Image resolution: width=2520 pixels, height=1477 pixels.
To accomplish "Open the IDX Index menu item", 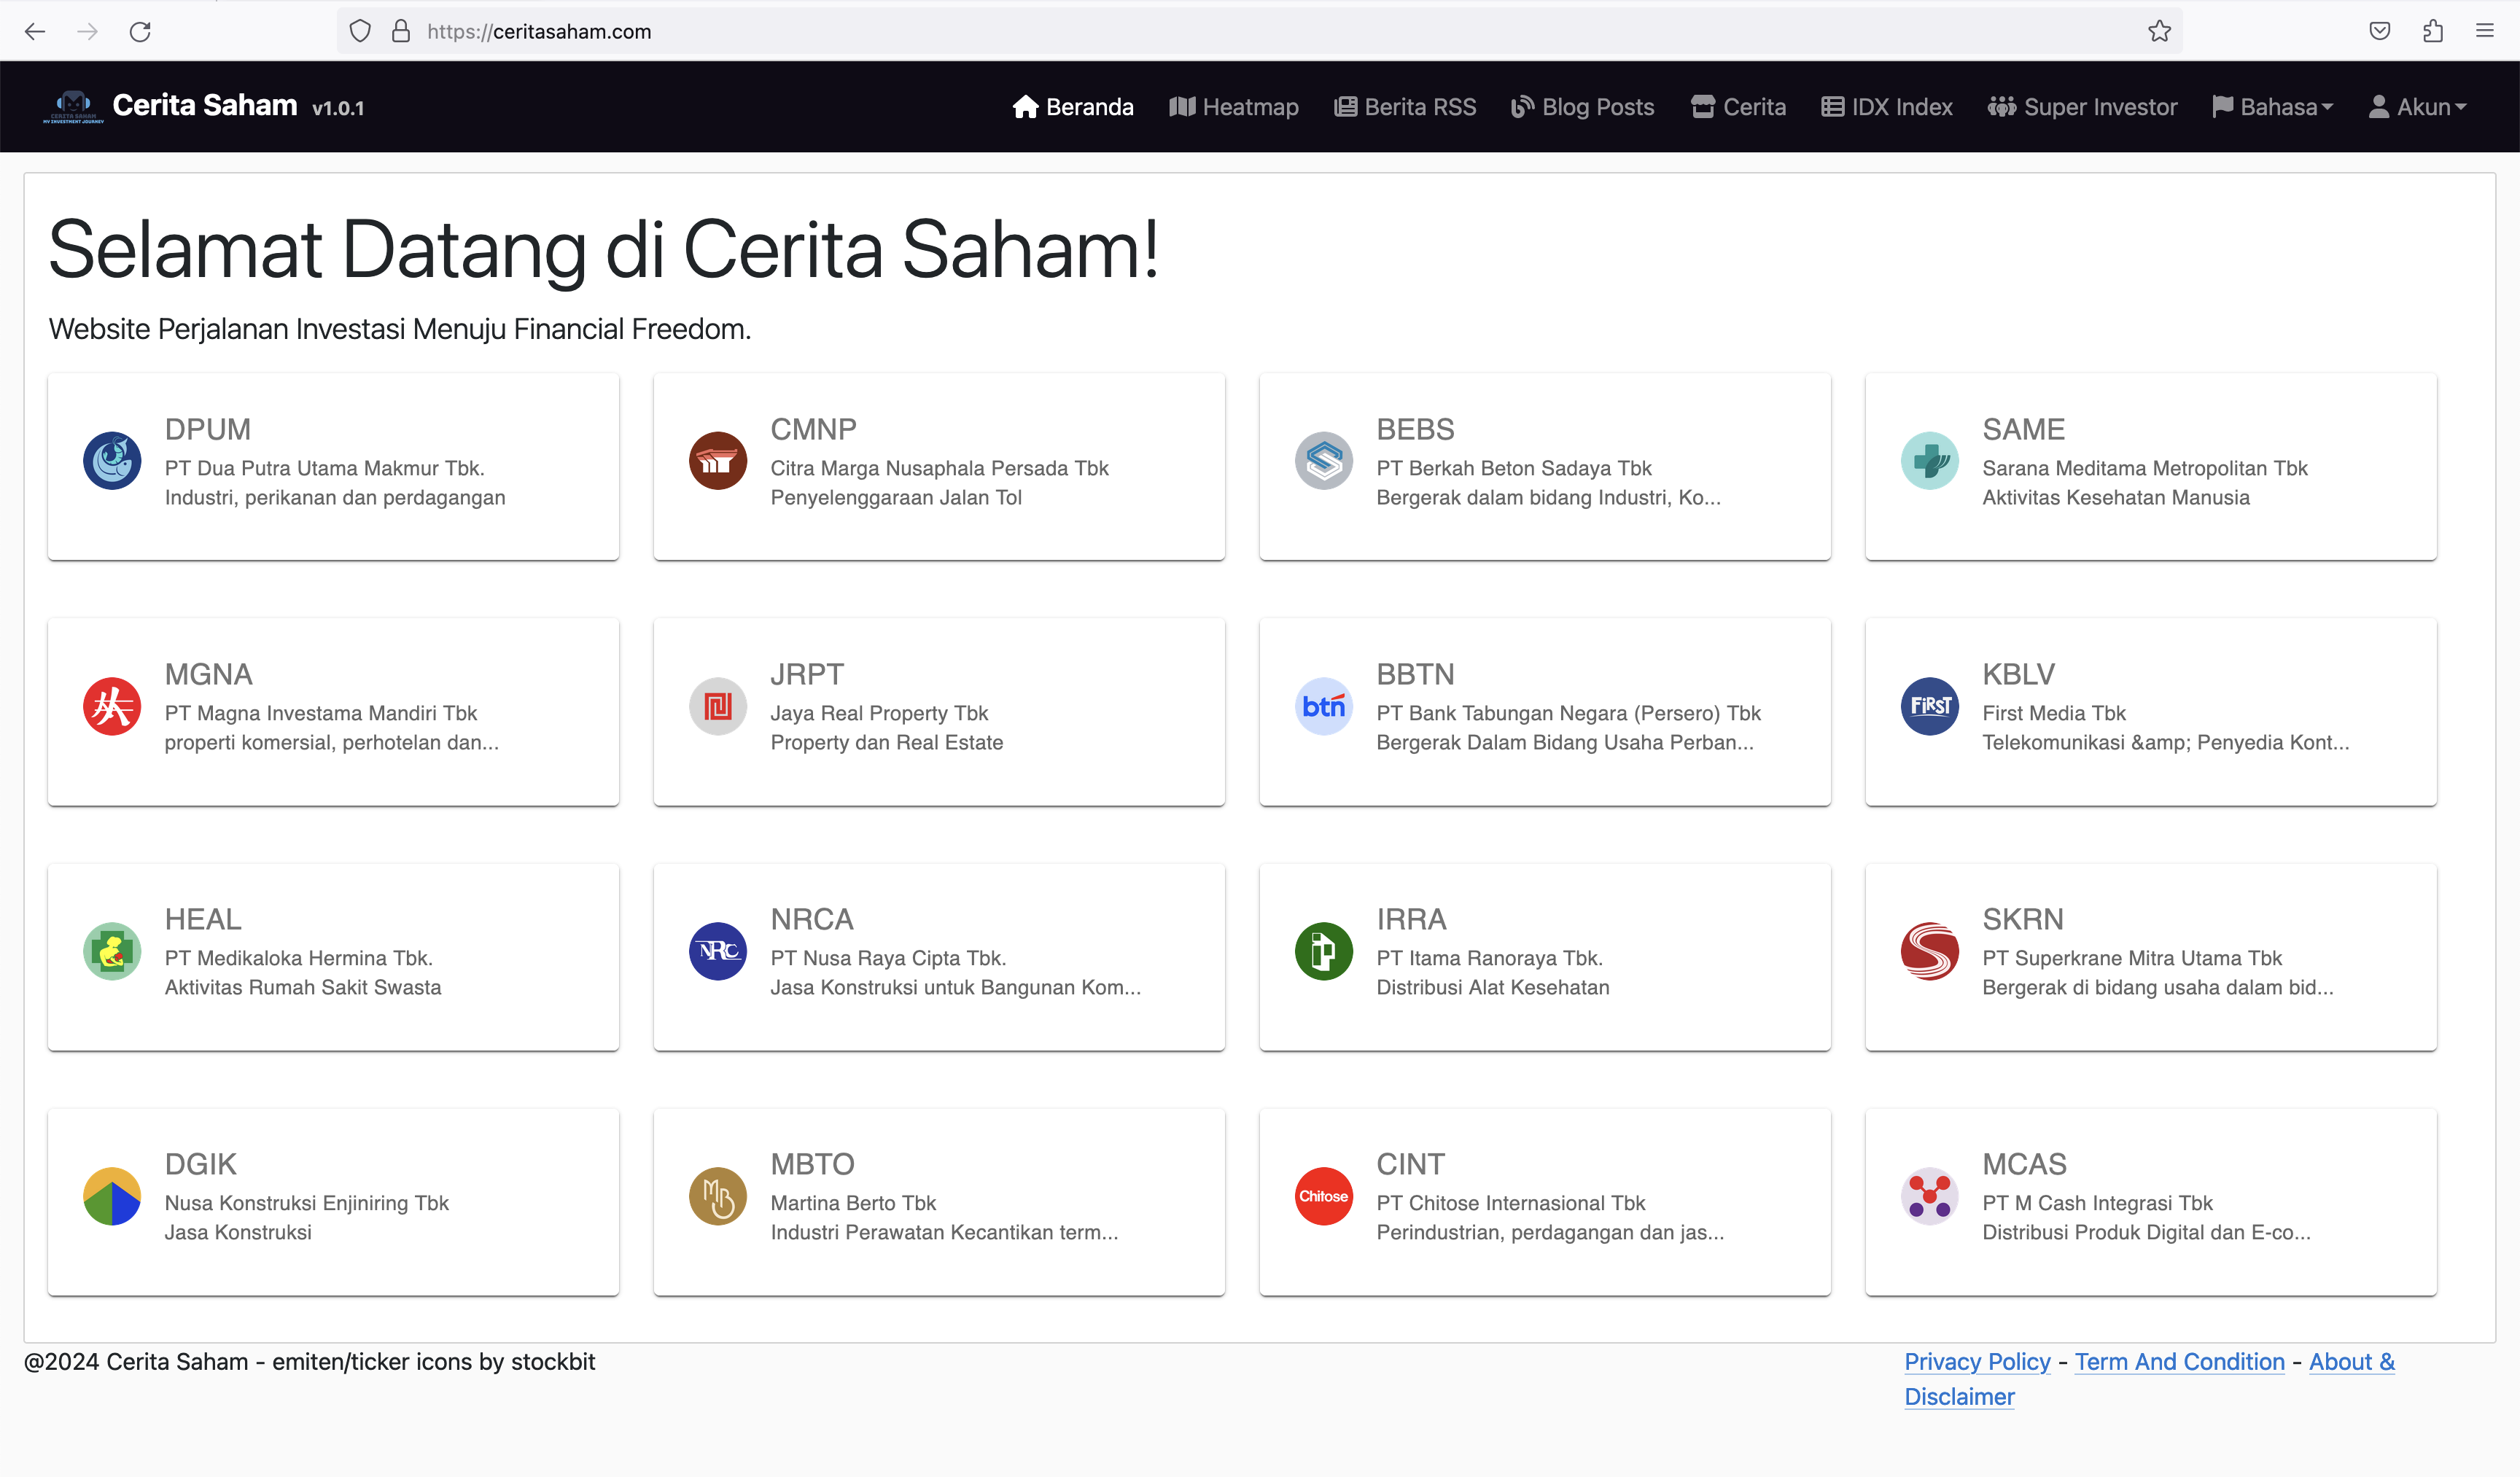I will [1887, 107].
